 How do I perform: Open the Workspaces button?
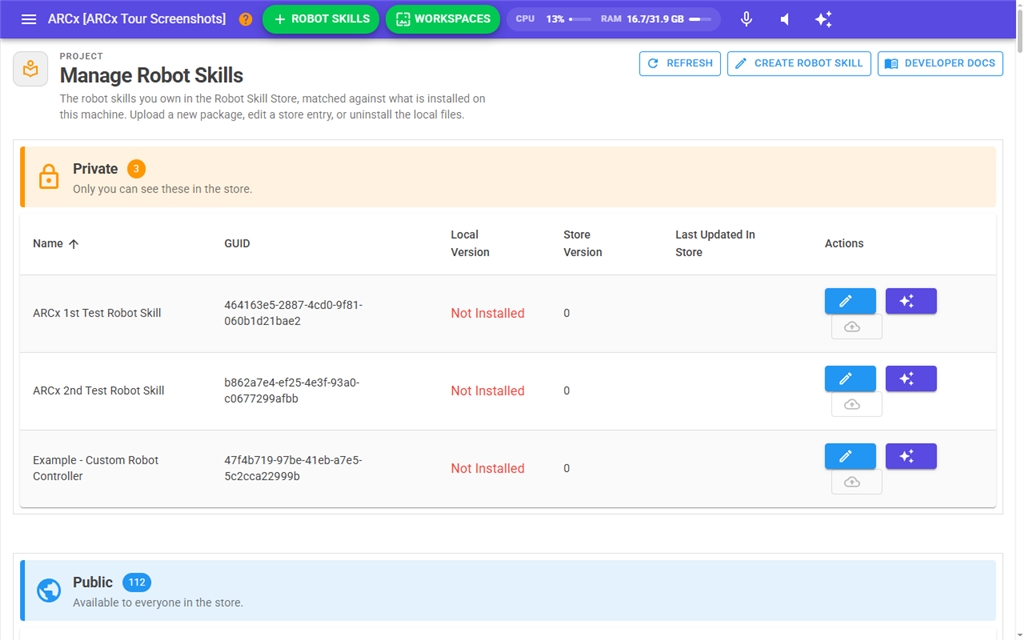point(443,19)
